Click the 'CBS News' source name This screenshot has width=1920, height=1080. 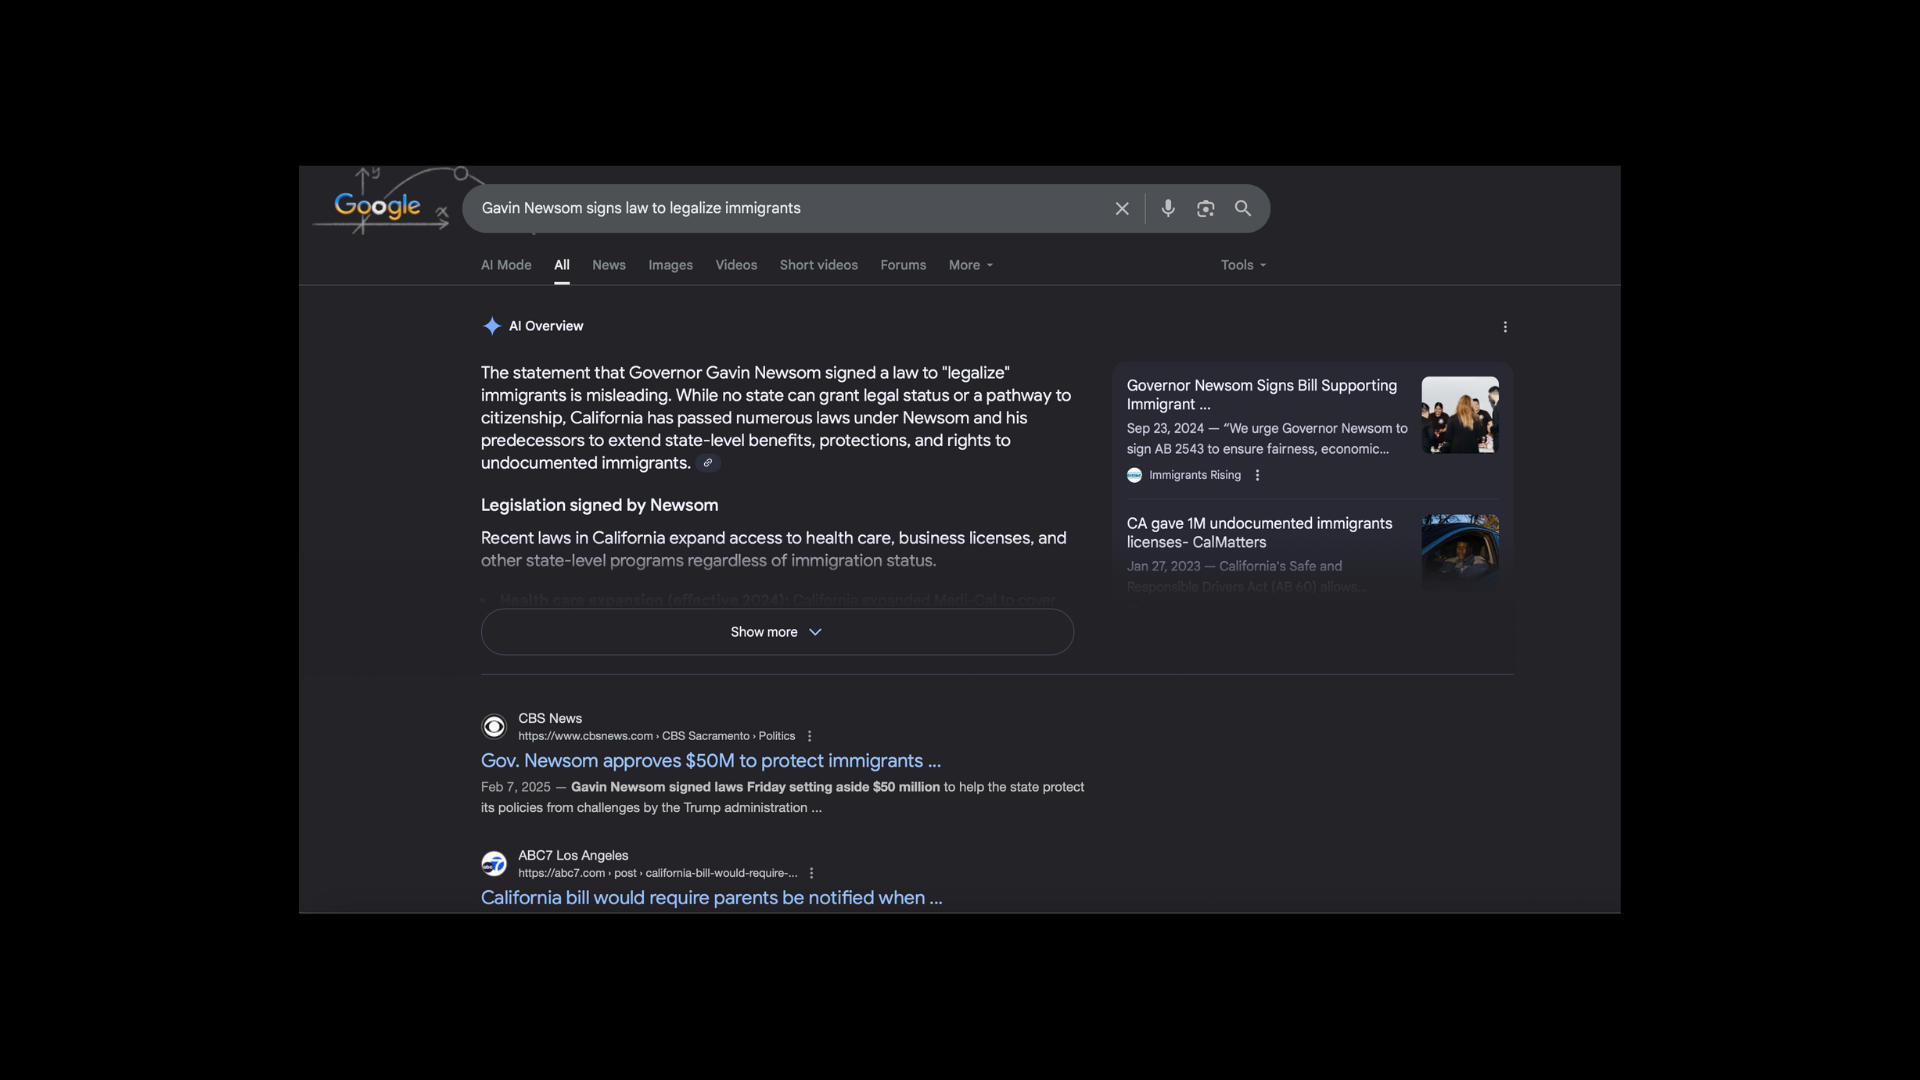(550, 718)
